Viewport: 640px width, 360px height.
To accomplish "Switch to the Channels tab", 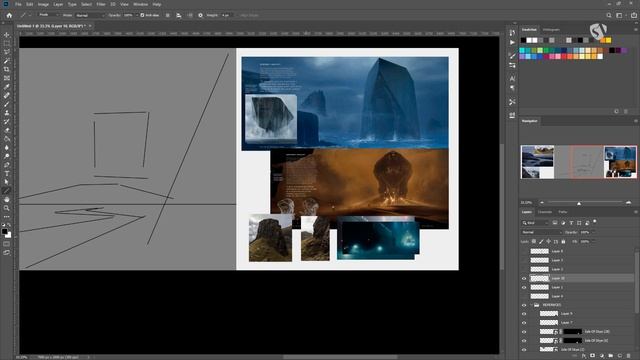I will [544, 212].
